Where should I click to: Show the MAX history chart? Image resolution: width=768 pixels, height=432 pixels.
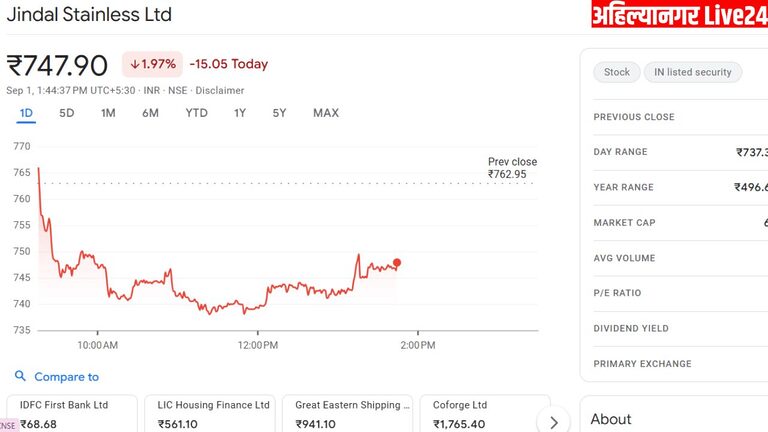(x=326, y=113)
